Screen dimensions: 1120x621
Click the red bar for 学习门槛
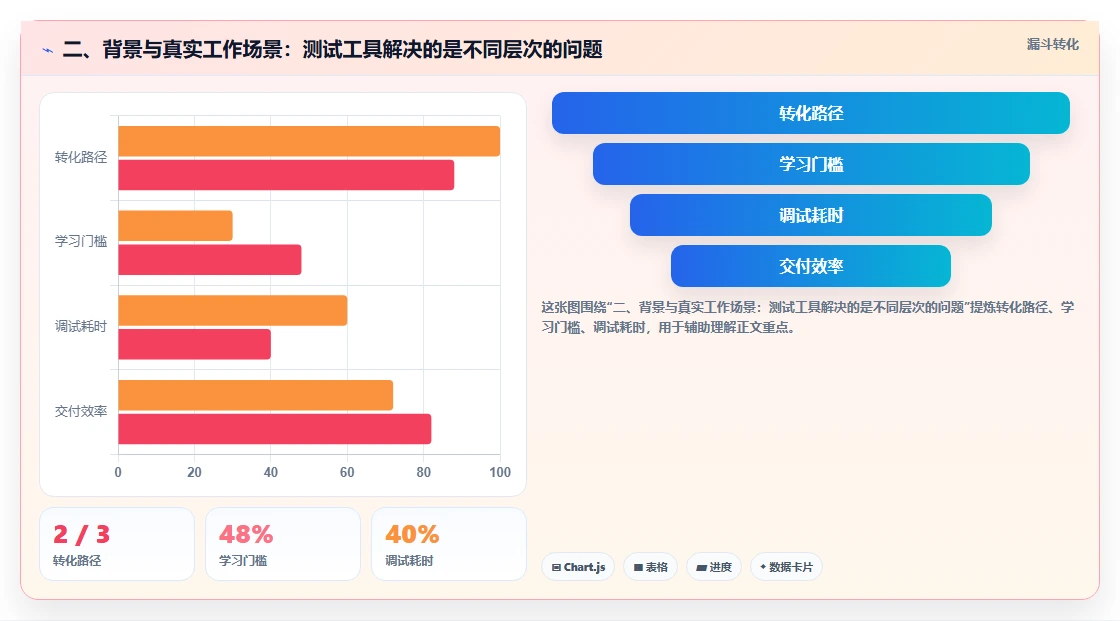(210, 259)
